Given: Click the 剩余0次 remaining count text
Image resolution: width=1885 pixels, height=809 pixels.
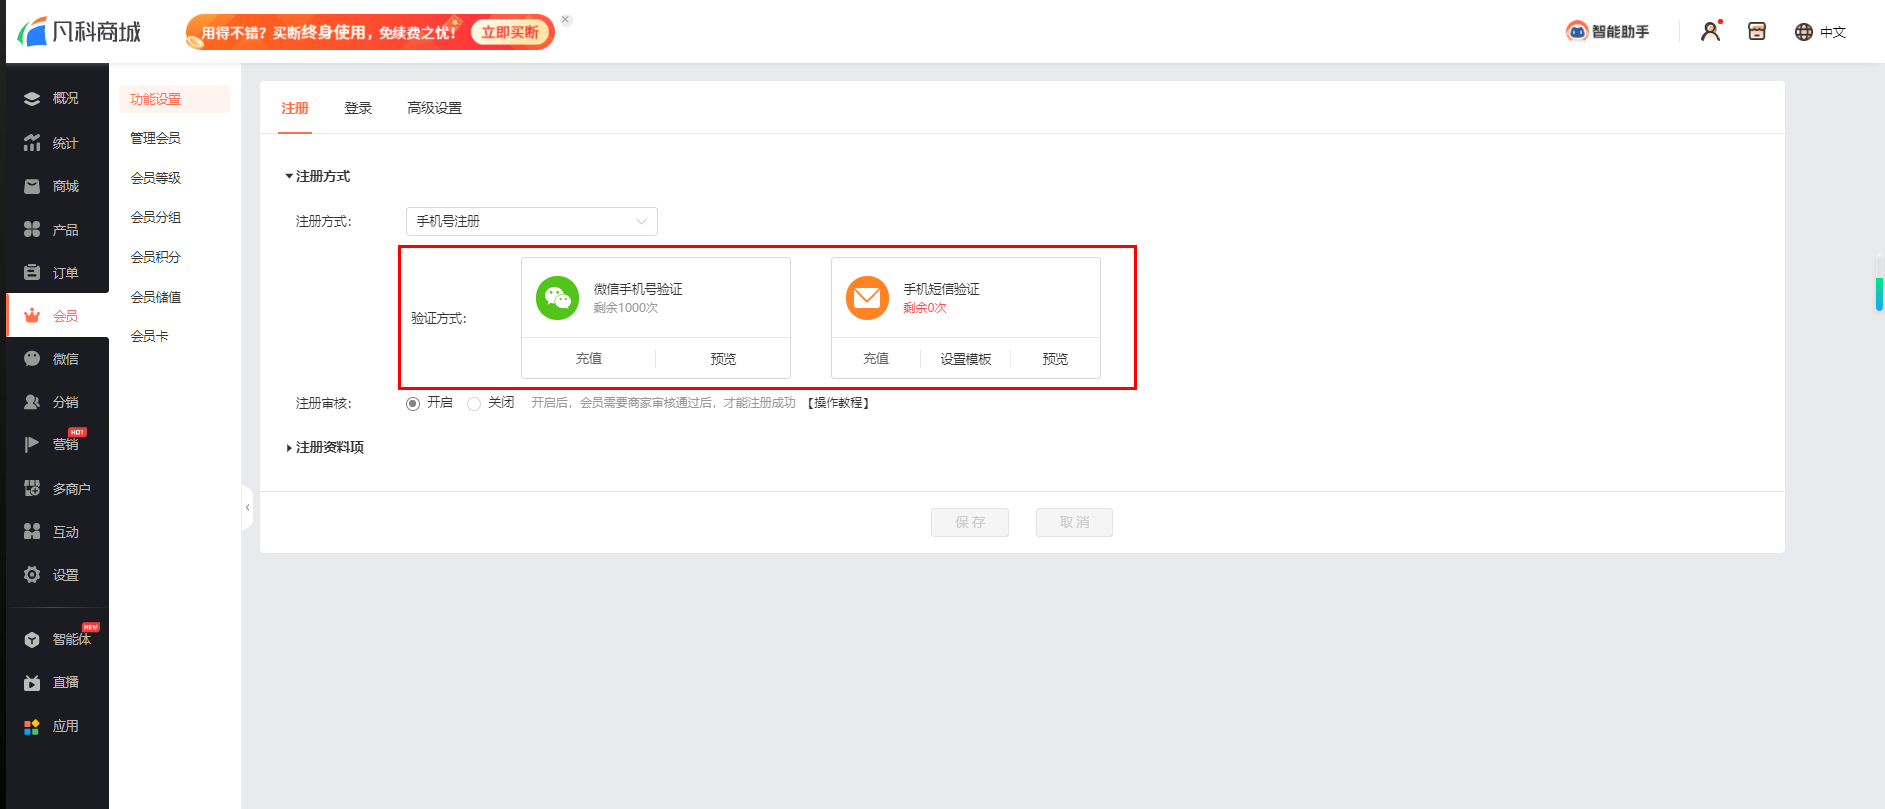Looking at the screenshot, I should tap(925, 308).
